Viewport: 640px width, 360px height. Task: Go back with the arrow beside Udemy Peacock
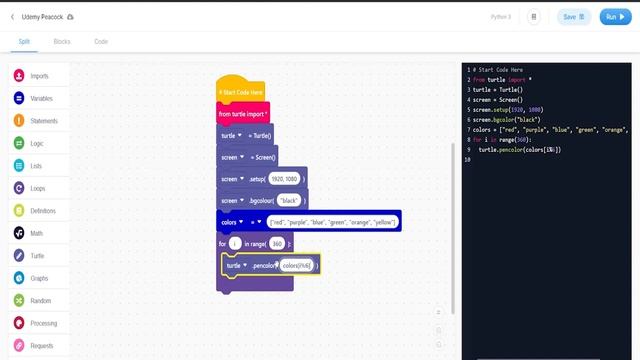pos(12,17)
